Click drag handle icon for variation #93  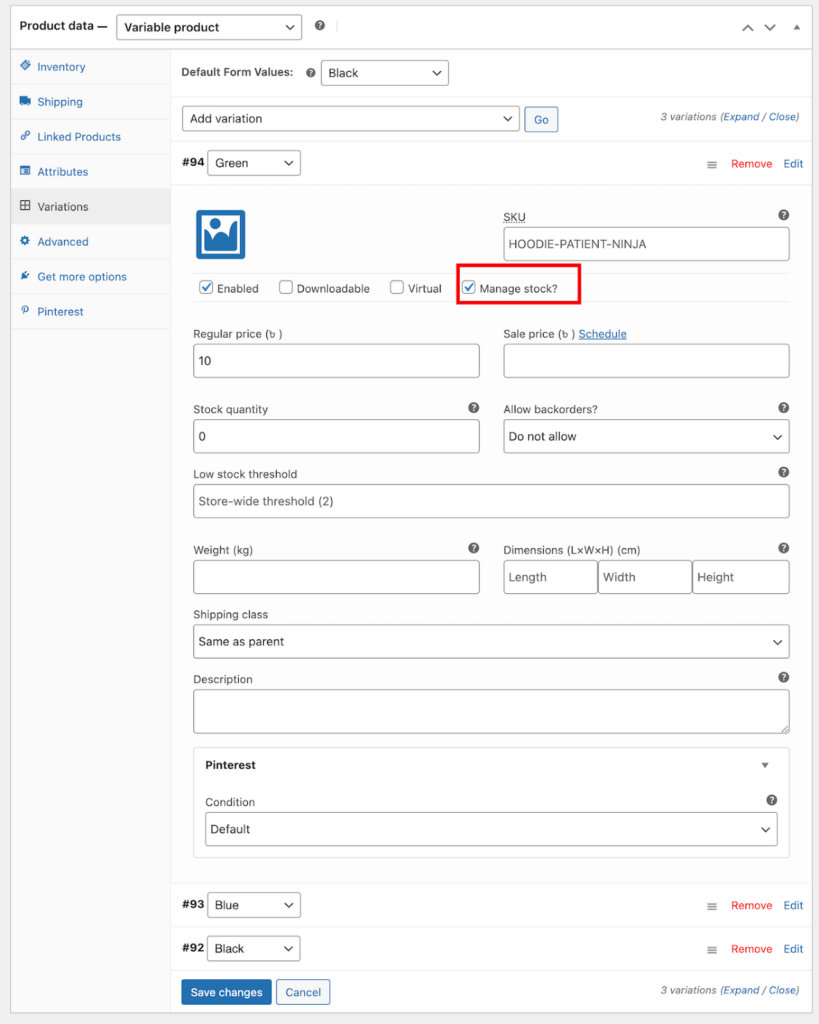pos(712,906)
